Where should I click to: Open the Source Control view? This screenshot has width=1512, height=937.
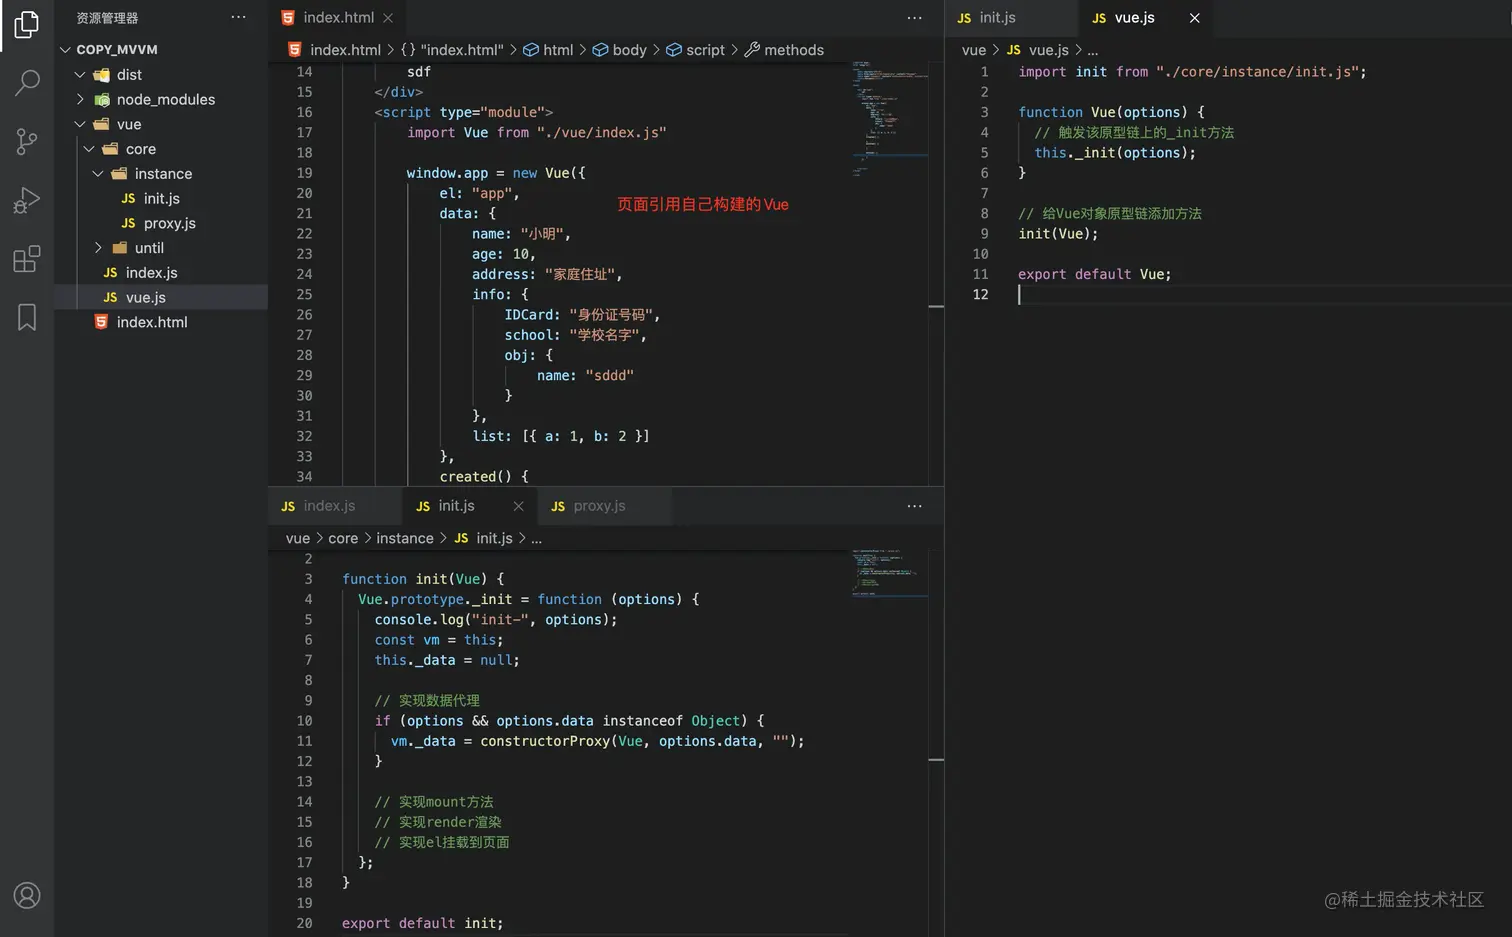point(27,141)
